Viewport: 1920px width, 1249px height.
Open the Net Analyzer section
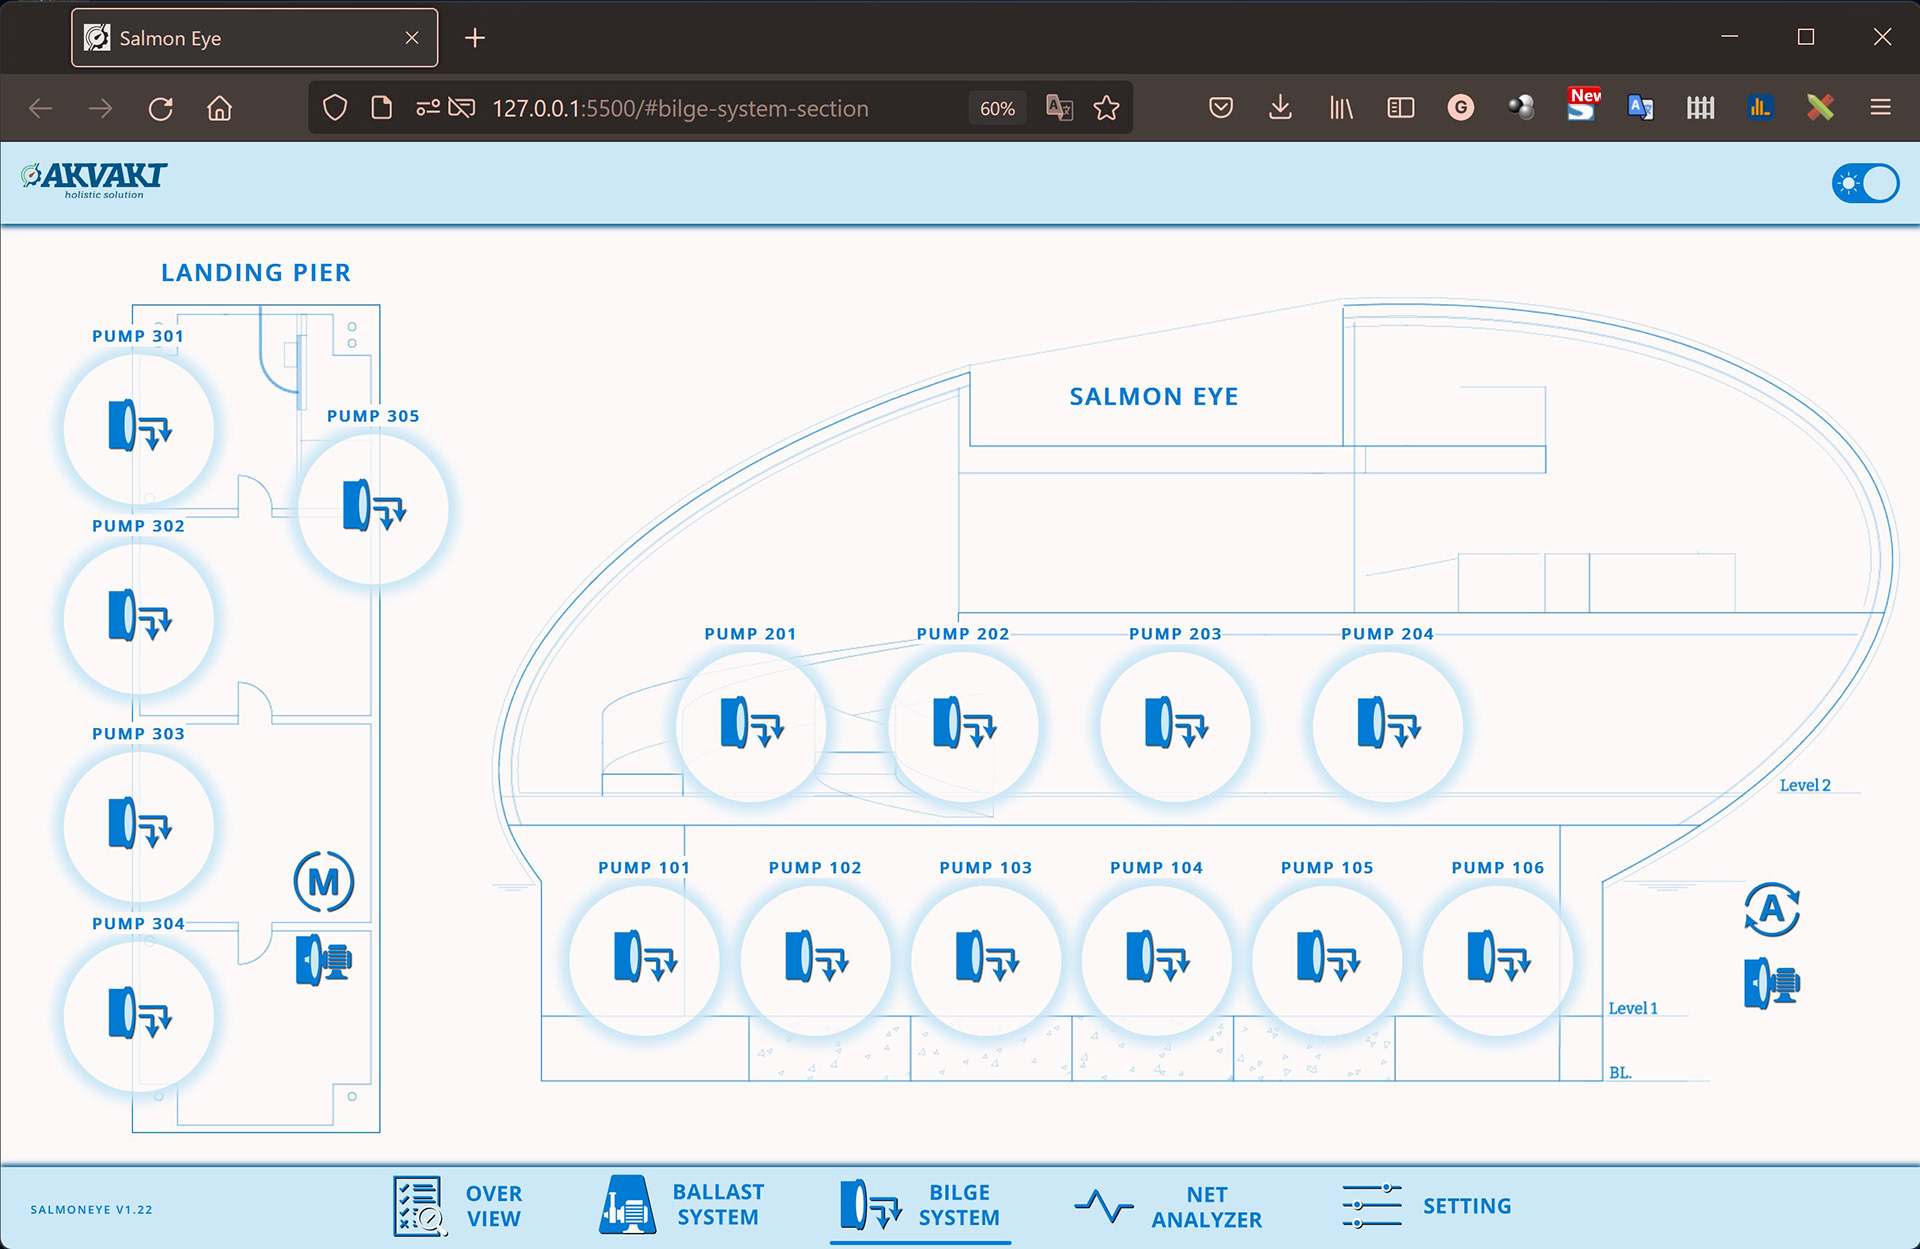1167,1207
